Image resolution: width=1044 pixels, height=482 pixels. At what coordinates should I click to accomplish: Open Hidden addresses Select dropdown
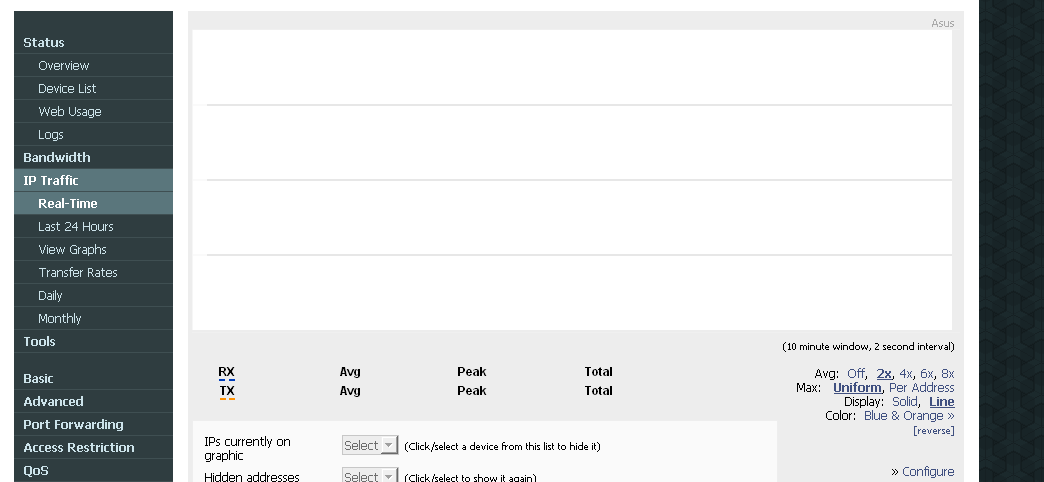(370, 476)
